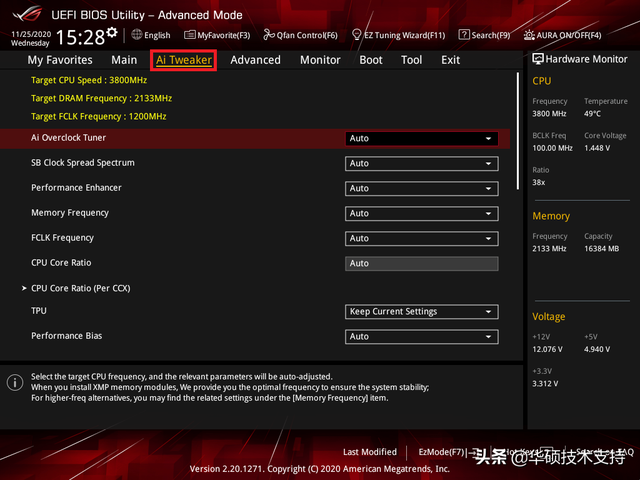Select the Memory Frequency label
This screenshot has height=480, width=640.
point(70,213)
